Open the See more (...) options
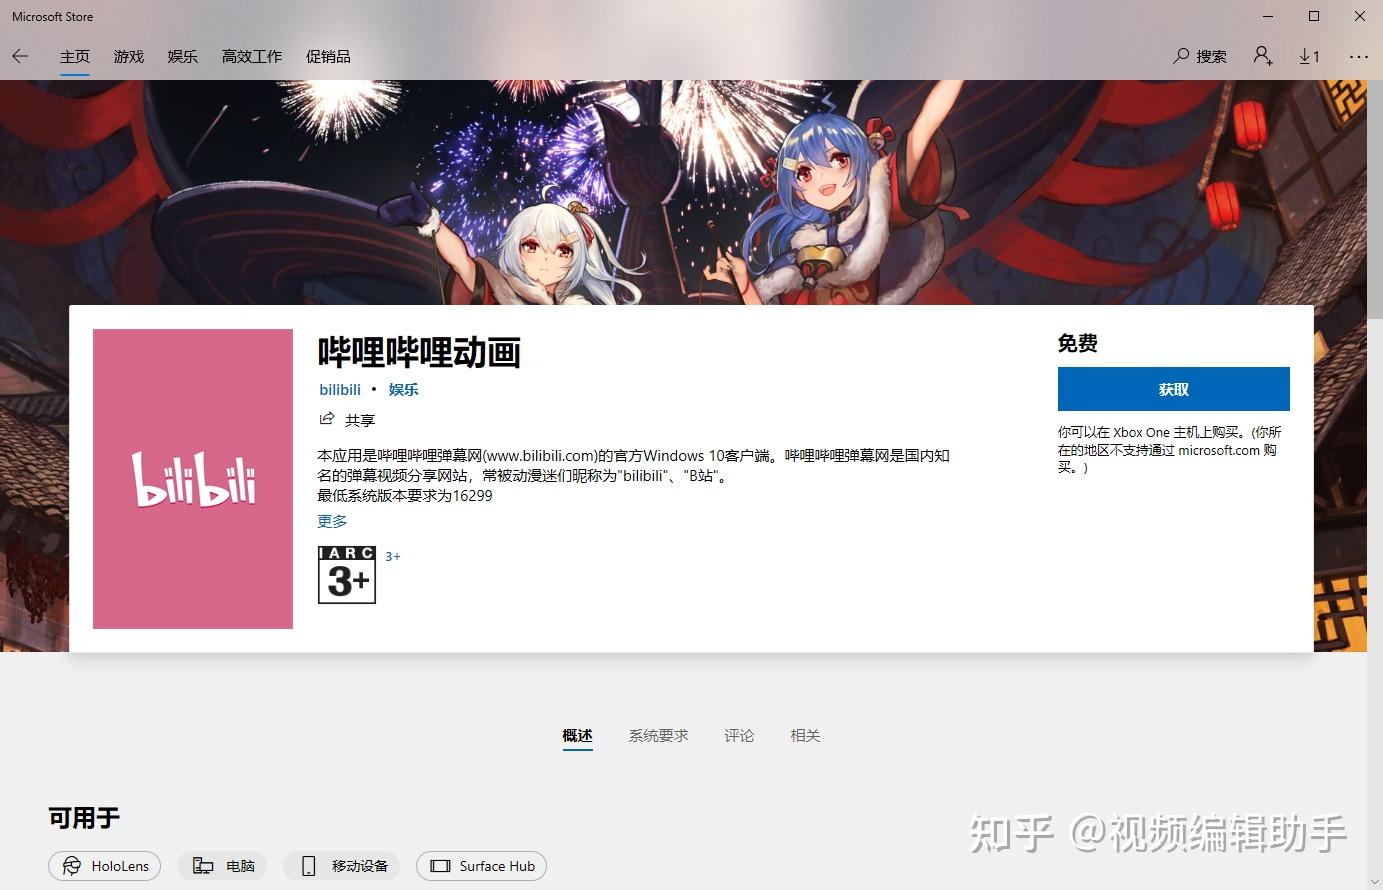Viewport: 1383px width, 890px height. click(x=1358, y=57)
